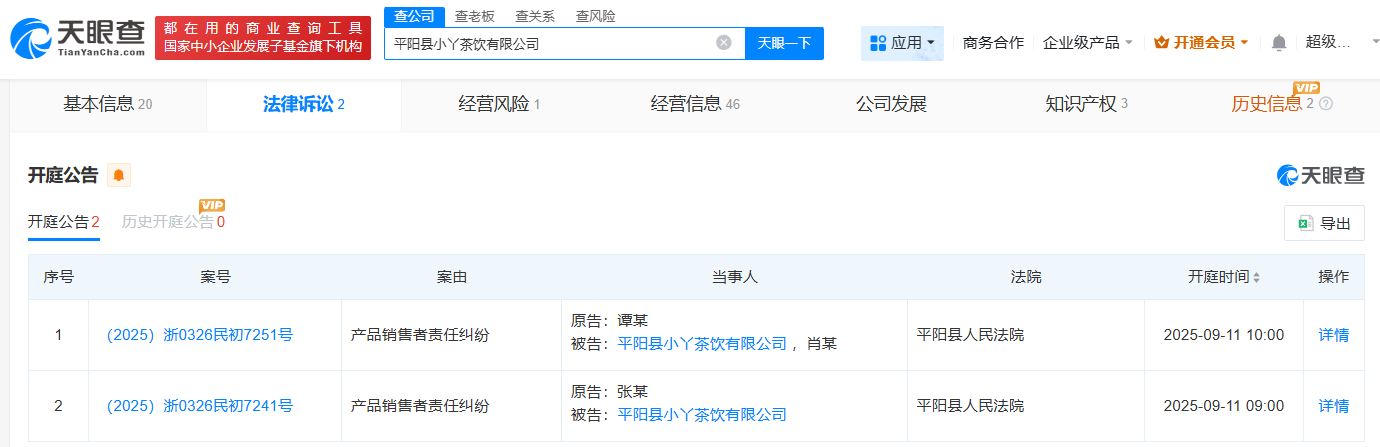
Task: Switch to the 经营风险 tab
Action: 499,104
